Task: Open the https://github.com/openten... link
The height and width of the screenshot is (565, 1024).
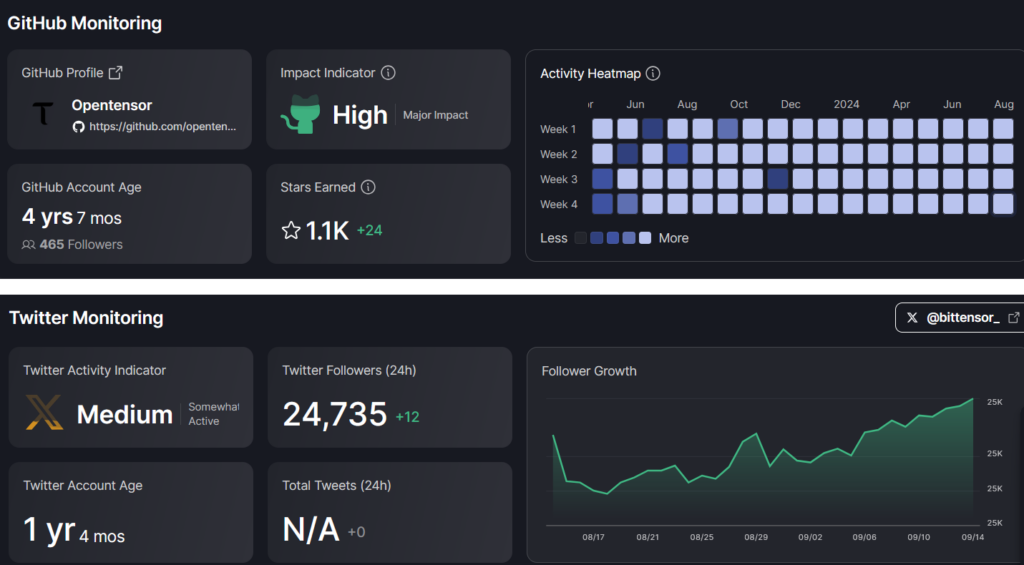Action: tap(163, 127)
